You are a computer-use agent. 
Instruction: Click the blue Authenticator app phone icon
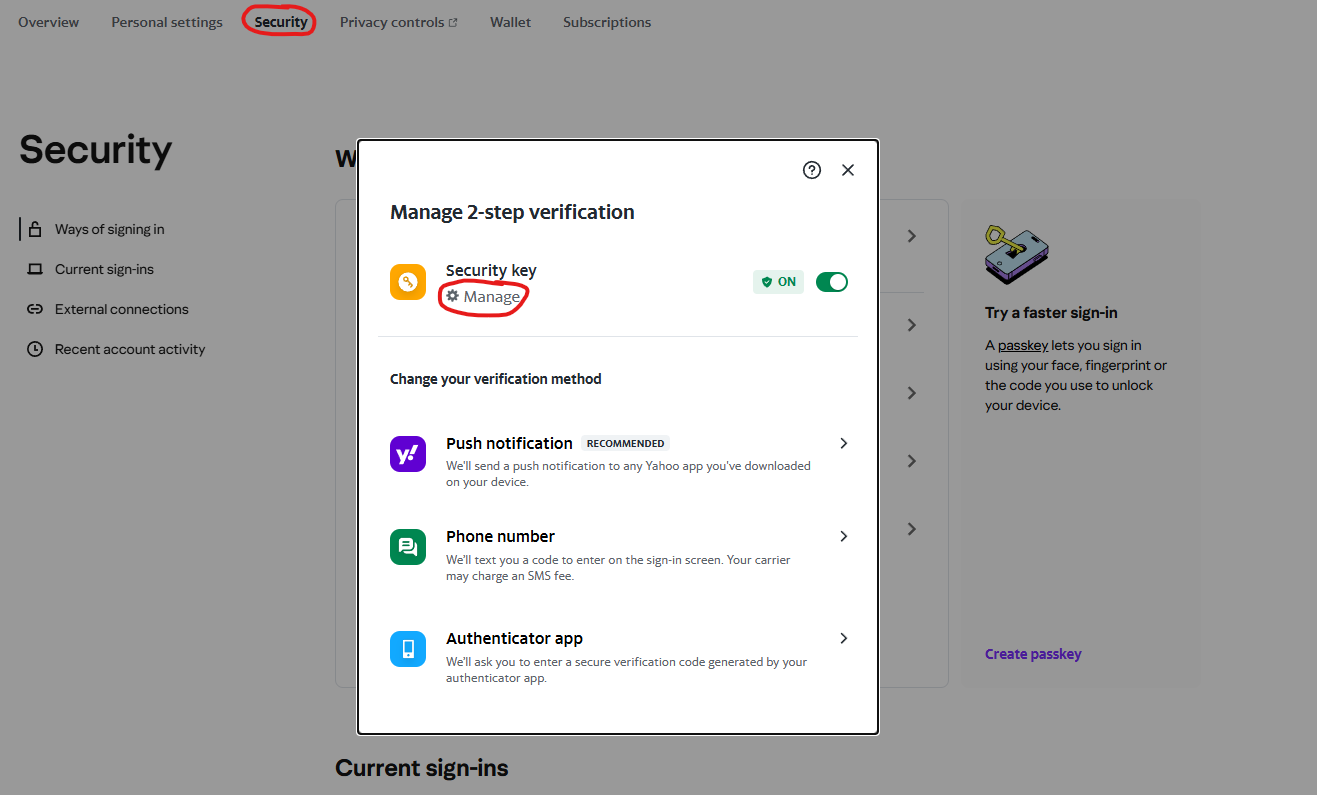tap(408, 649)
